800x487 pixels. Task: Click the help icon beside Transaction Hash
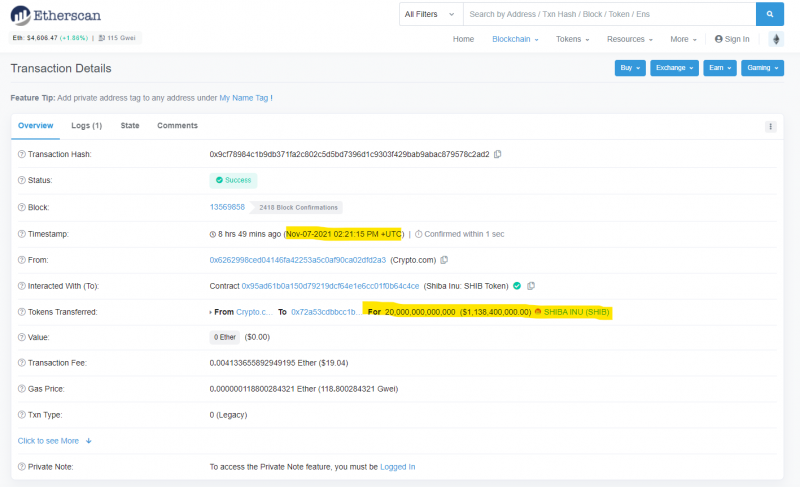[x=22, y=154]
